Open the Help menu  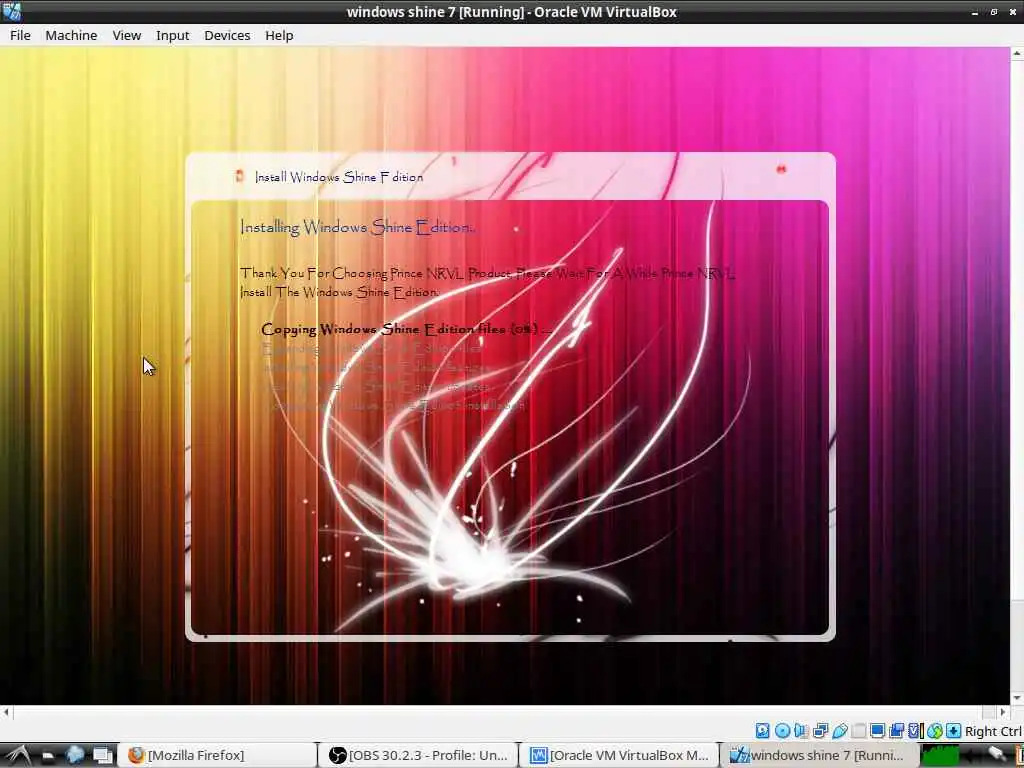point(279,35)
